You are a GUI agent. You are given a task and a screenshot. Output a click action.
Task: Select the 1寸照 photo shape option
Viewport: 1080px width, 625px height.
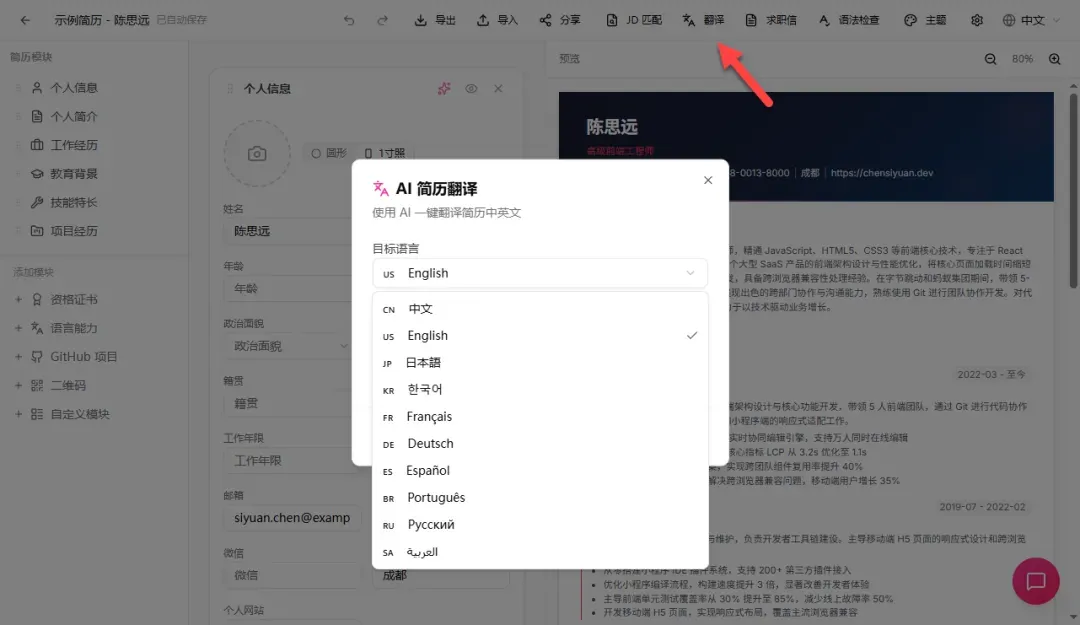point(384,153)
